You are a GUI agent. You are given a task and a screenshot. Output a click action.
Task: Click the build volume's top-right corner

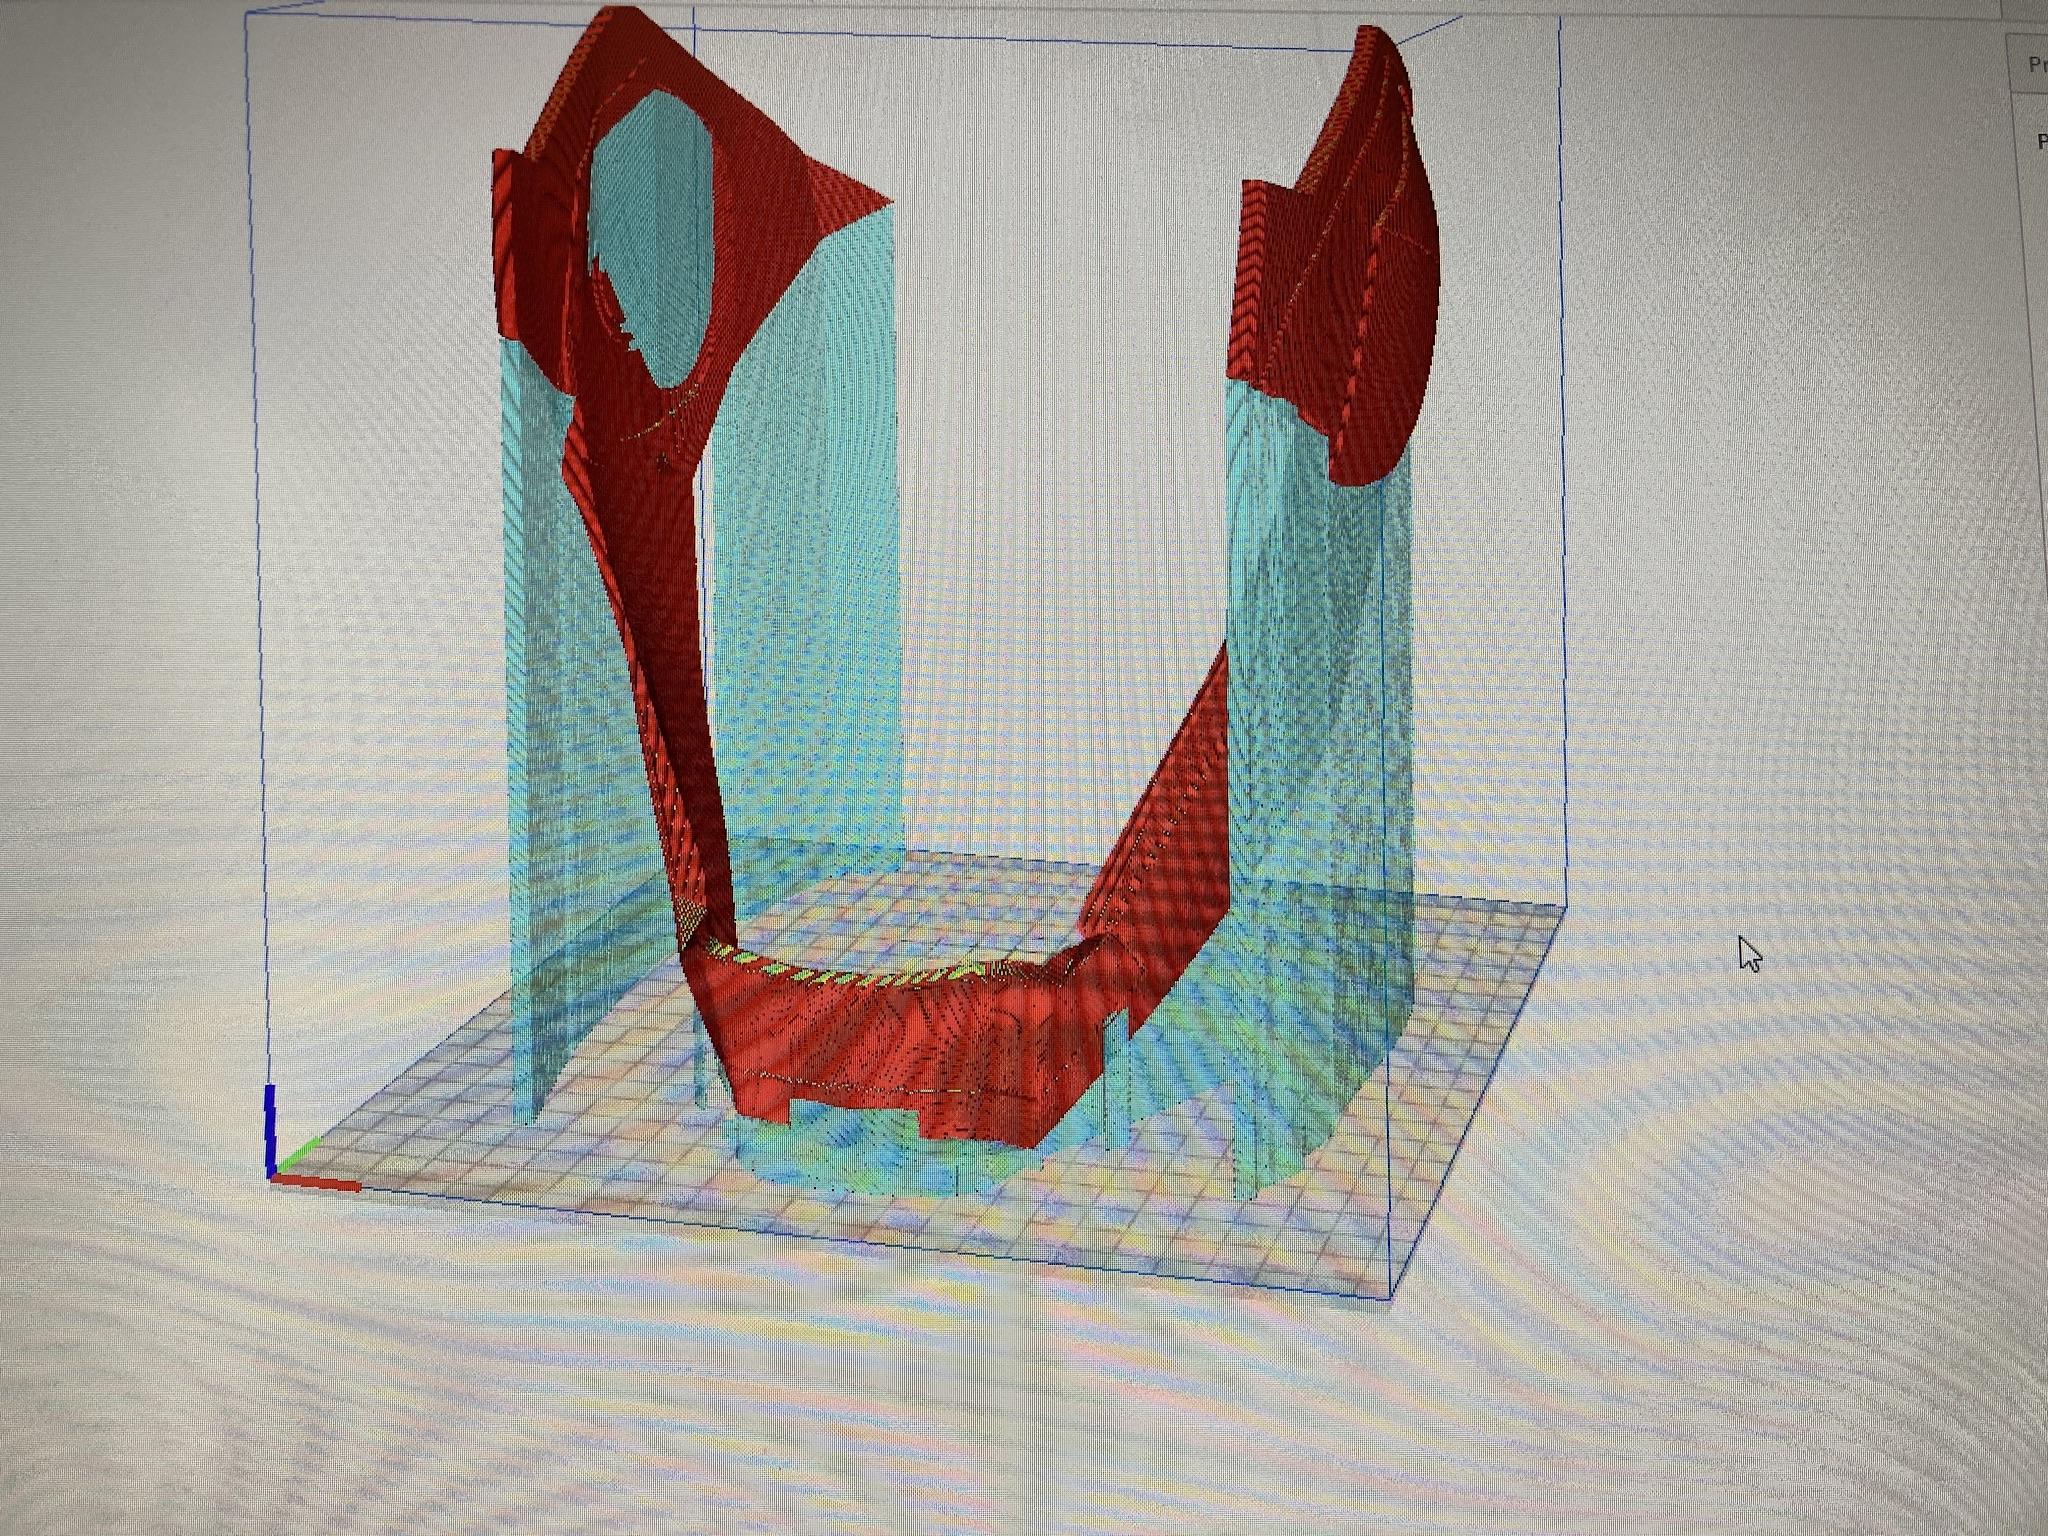click(1558, 17)
